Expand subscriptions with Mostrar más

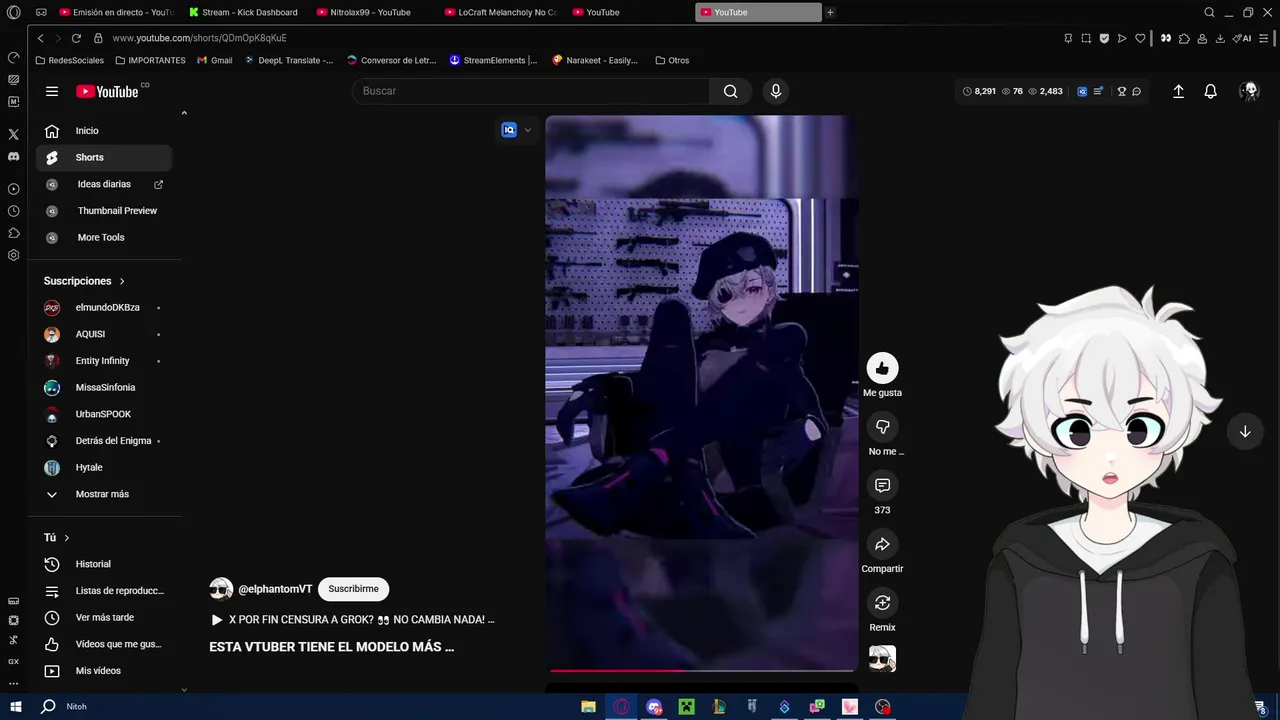click(x=104, y=494)
